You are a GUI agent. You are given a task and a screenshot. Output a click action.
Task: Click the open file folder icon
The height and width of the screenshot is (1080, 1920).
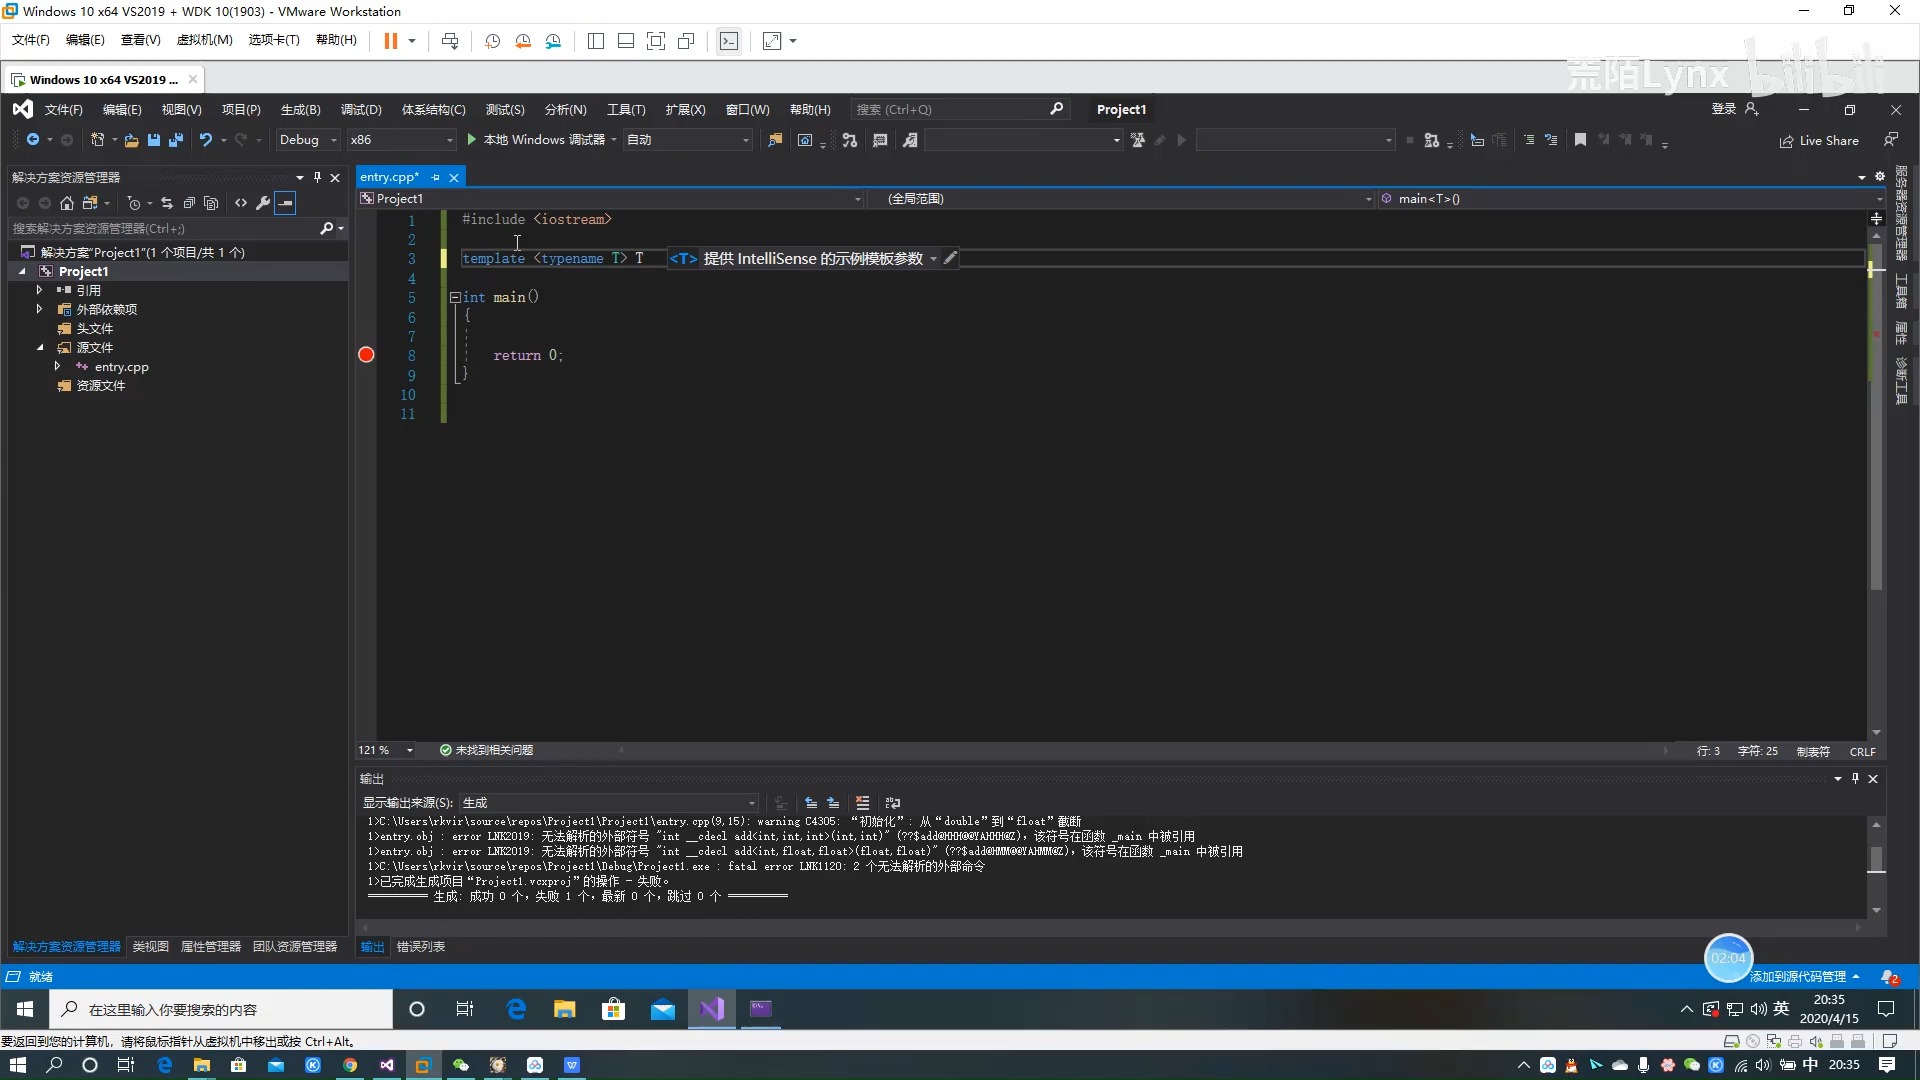click(131, 140)
